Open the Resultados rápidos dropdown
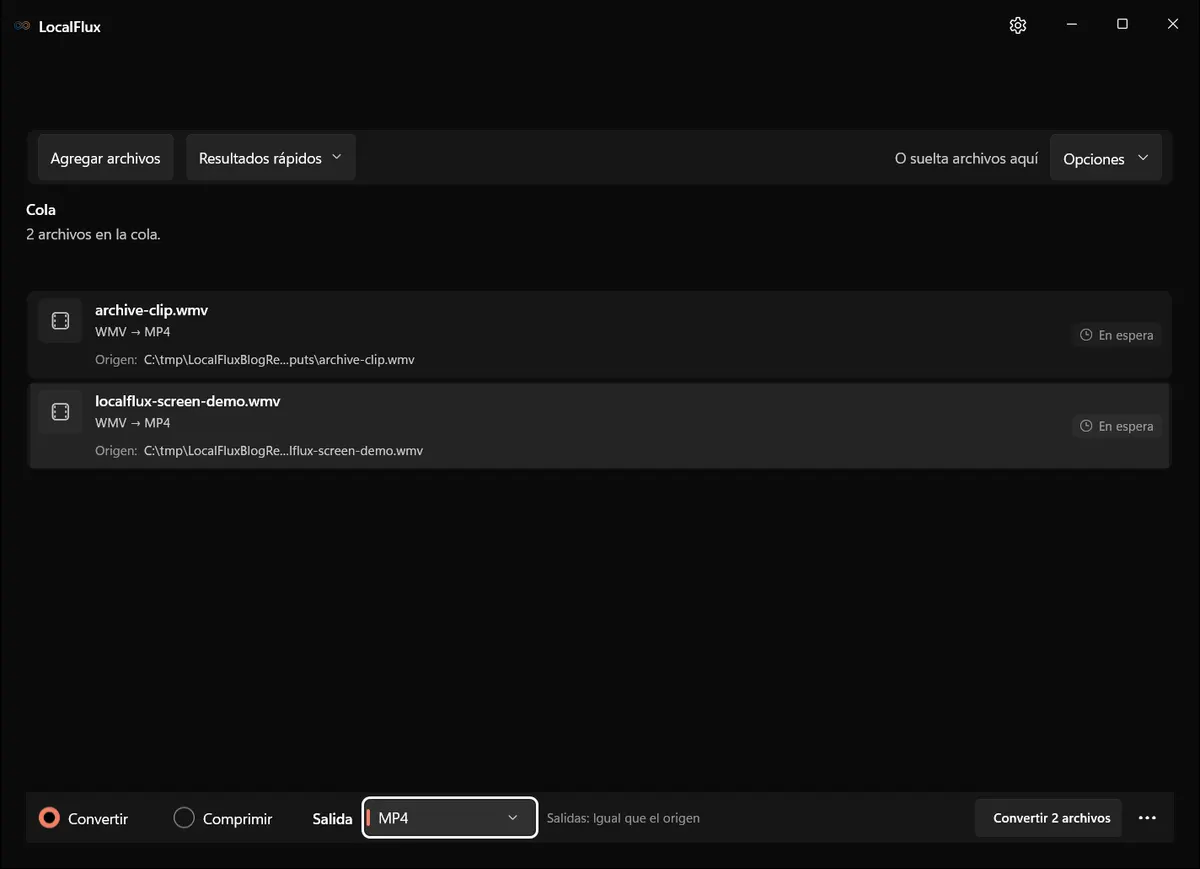The image size is (1200, 869). 271,158
